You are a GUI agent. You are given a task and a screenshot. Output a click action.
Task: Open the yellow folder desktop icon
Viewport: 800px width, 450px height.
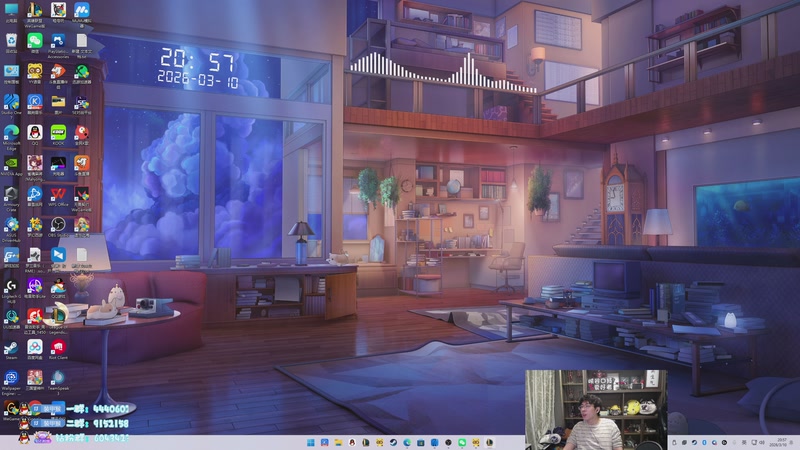tap(58, 104)
